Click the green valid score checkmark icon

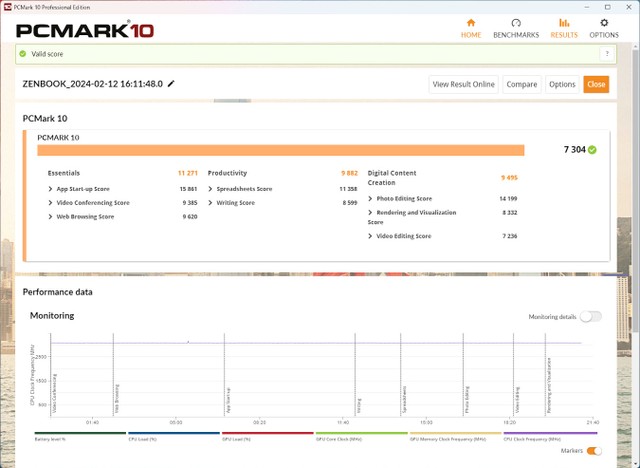(x=23, y=54)
